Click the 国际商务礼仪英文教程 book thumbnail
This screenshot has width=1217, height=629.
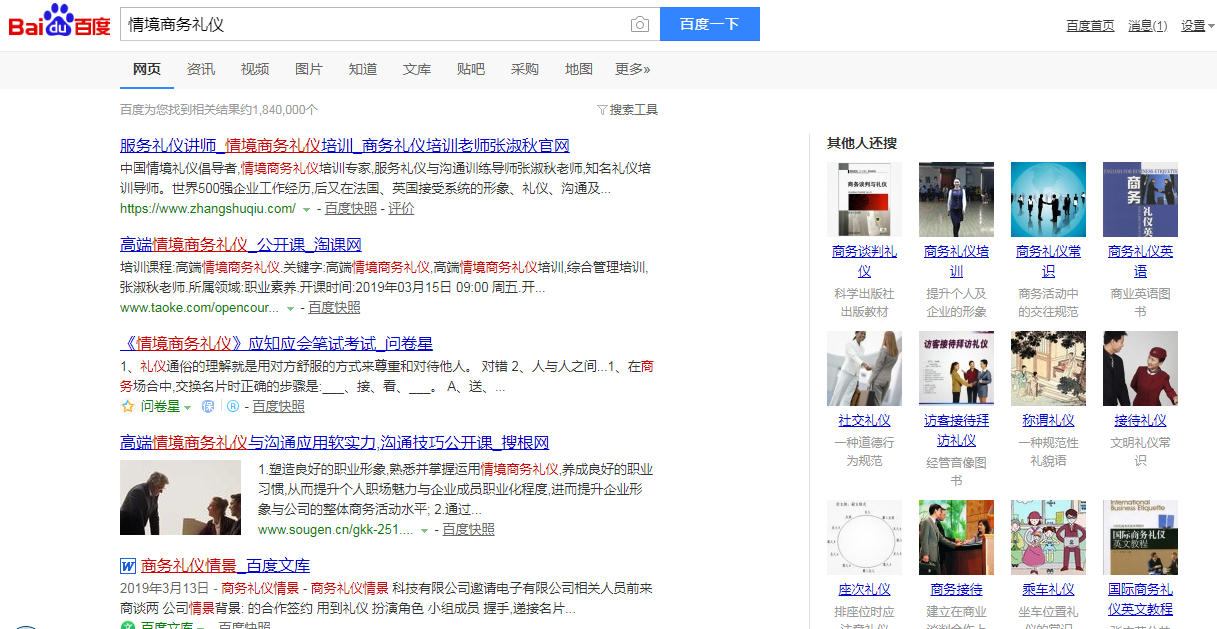[x=1140, y=537]
